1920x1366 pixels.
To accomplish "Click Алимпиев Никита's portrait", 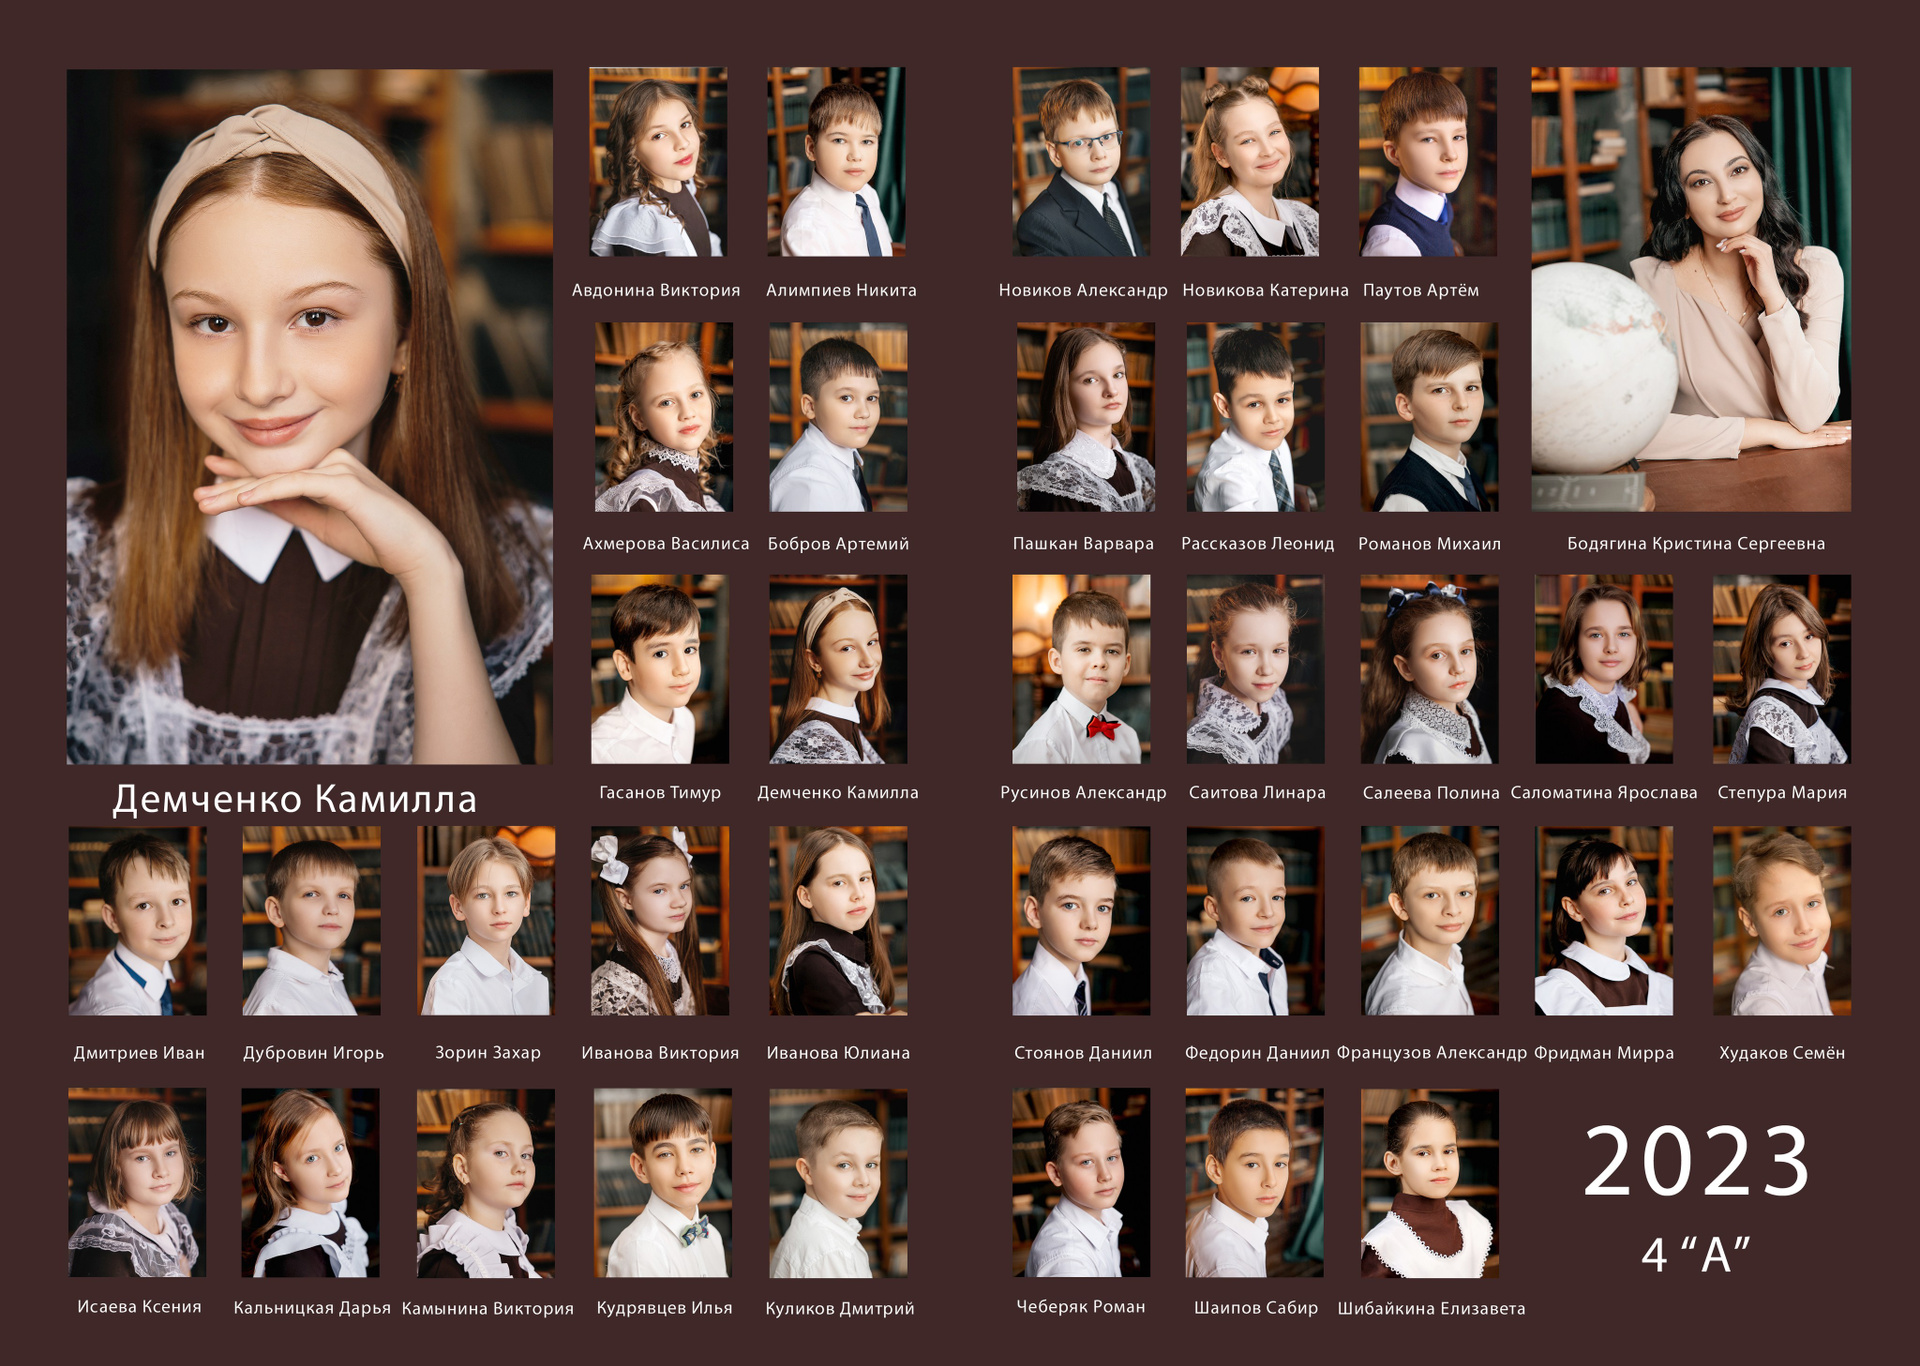I will pyautogui.click(x=836, y=162).
